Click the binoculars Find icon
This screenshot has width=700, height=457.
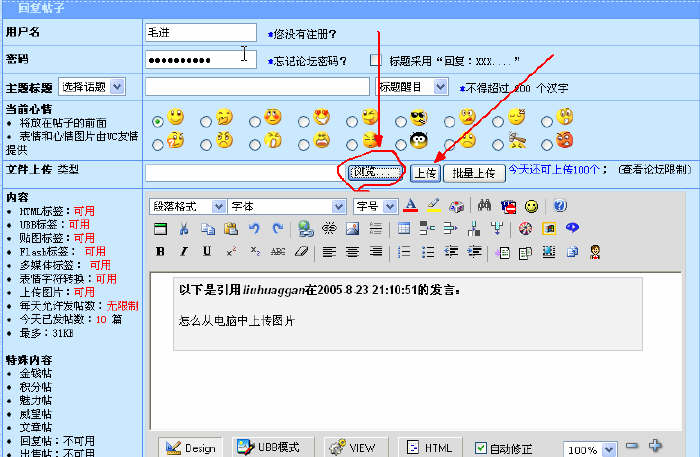(485, 206)
